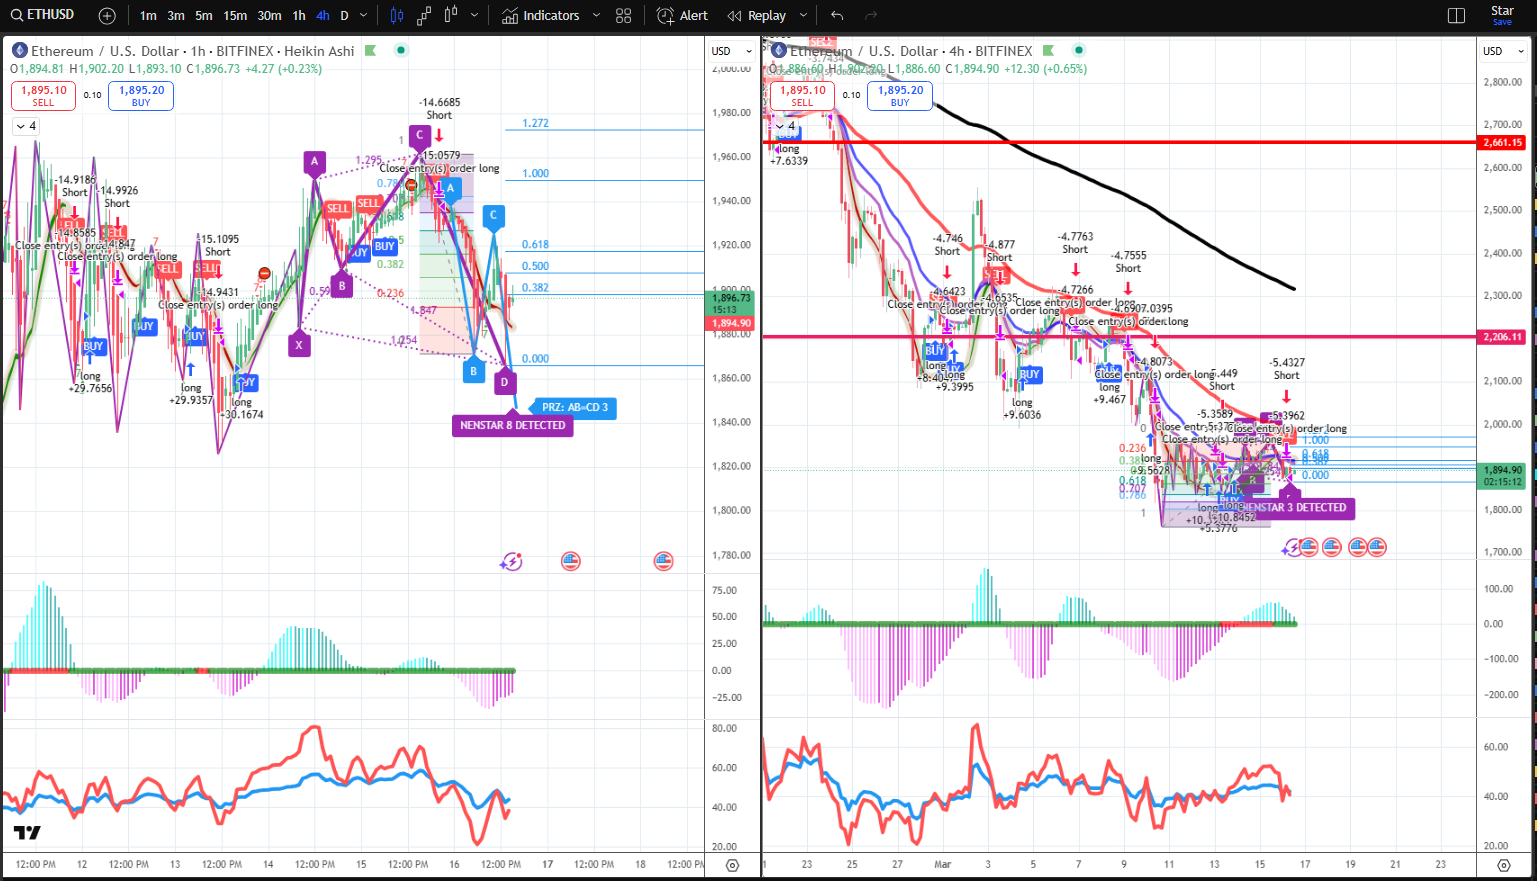Select the 1m timeframe

148,16
